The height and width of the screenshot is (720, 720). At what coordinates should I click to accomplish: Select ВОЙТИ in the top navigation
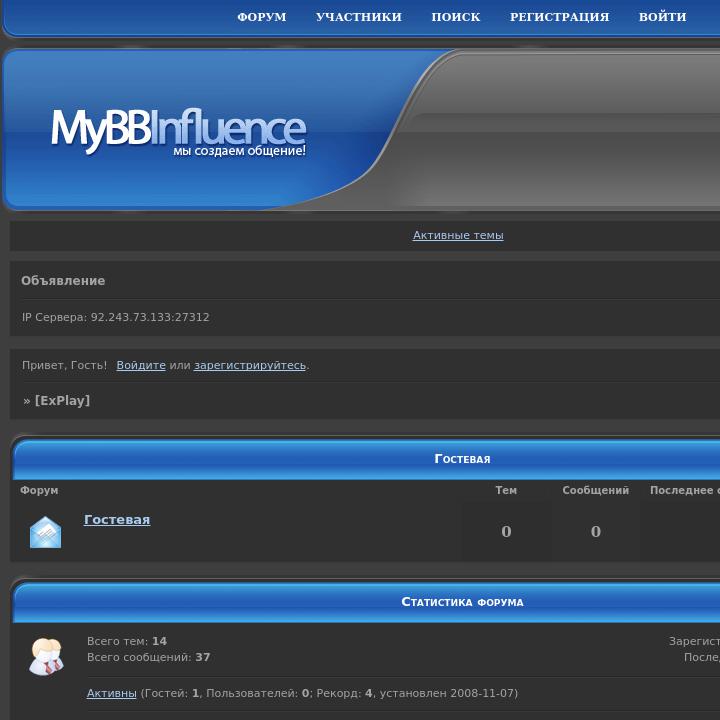(663, 17)
